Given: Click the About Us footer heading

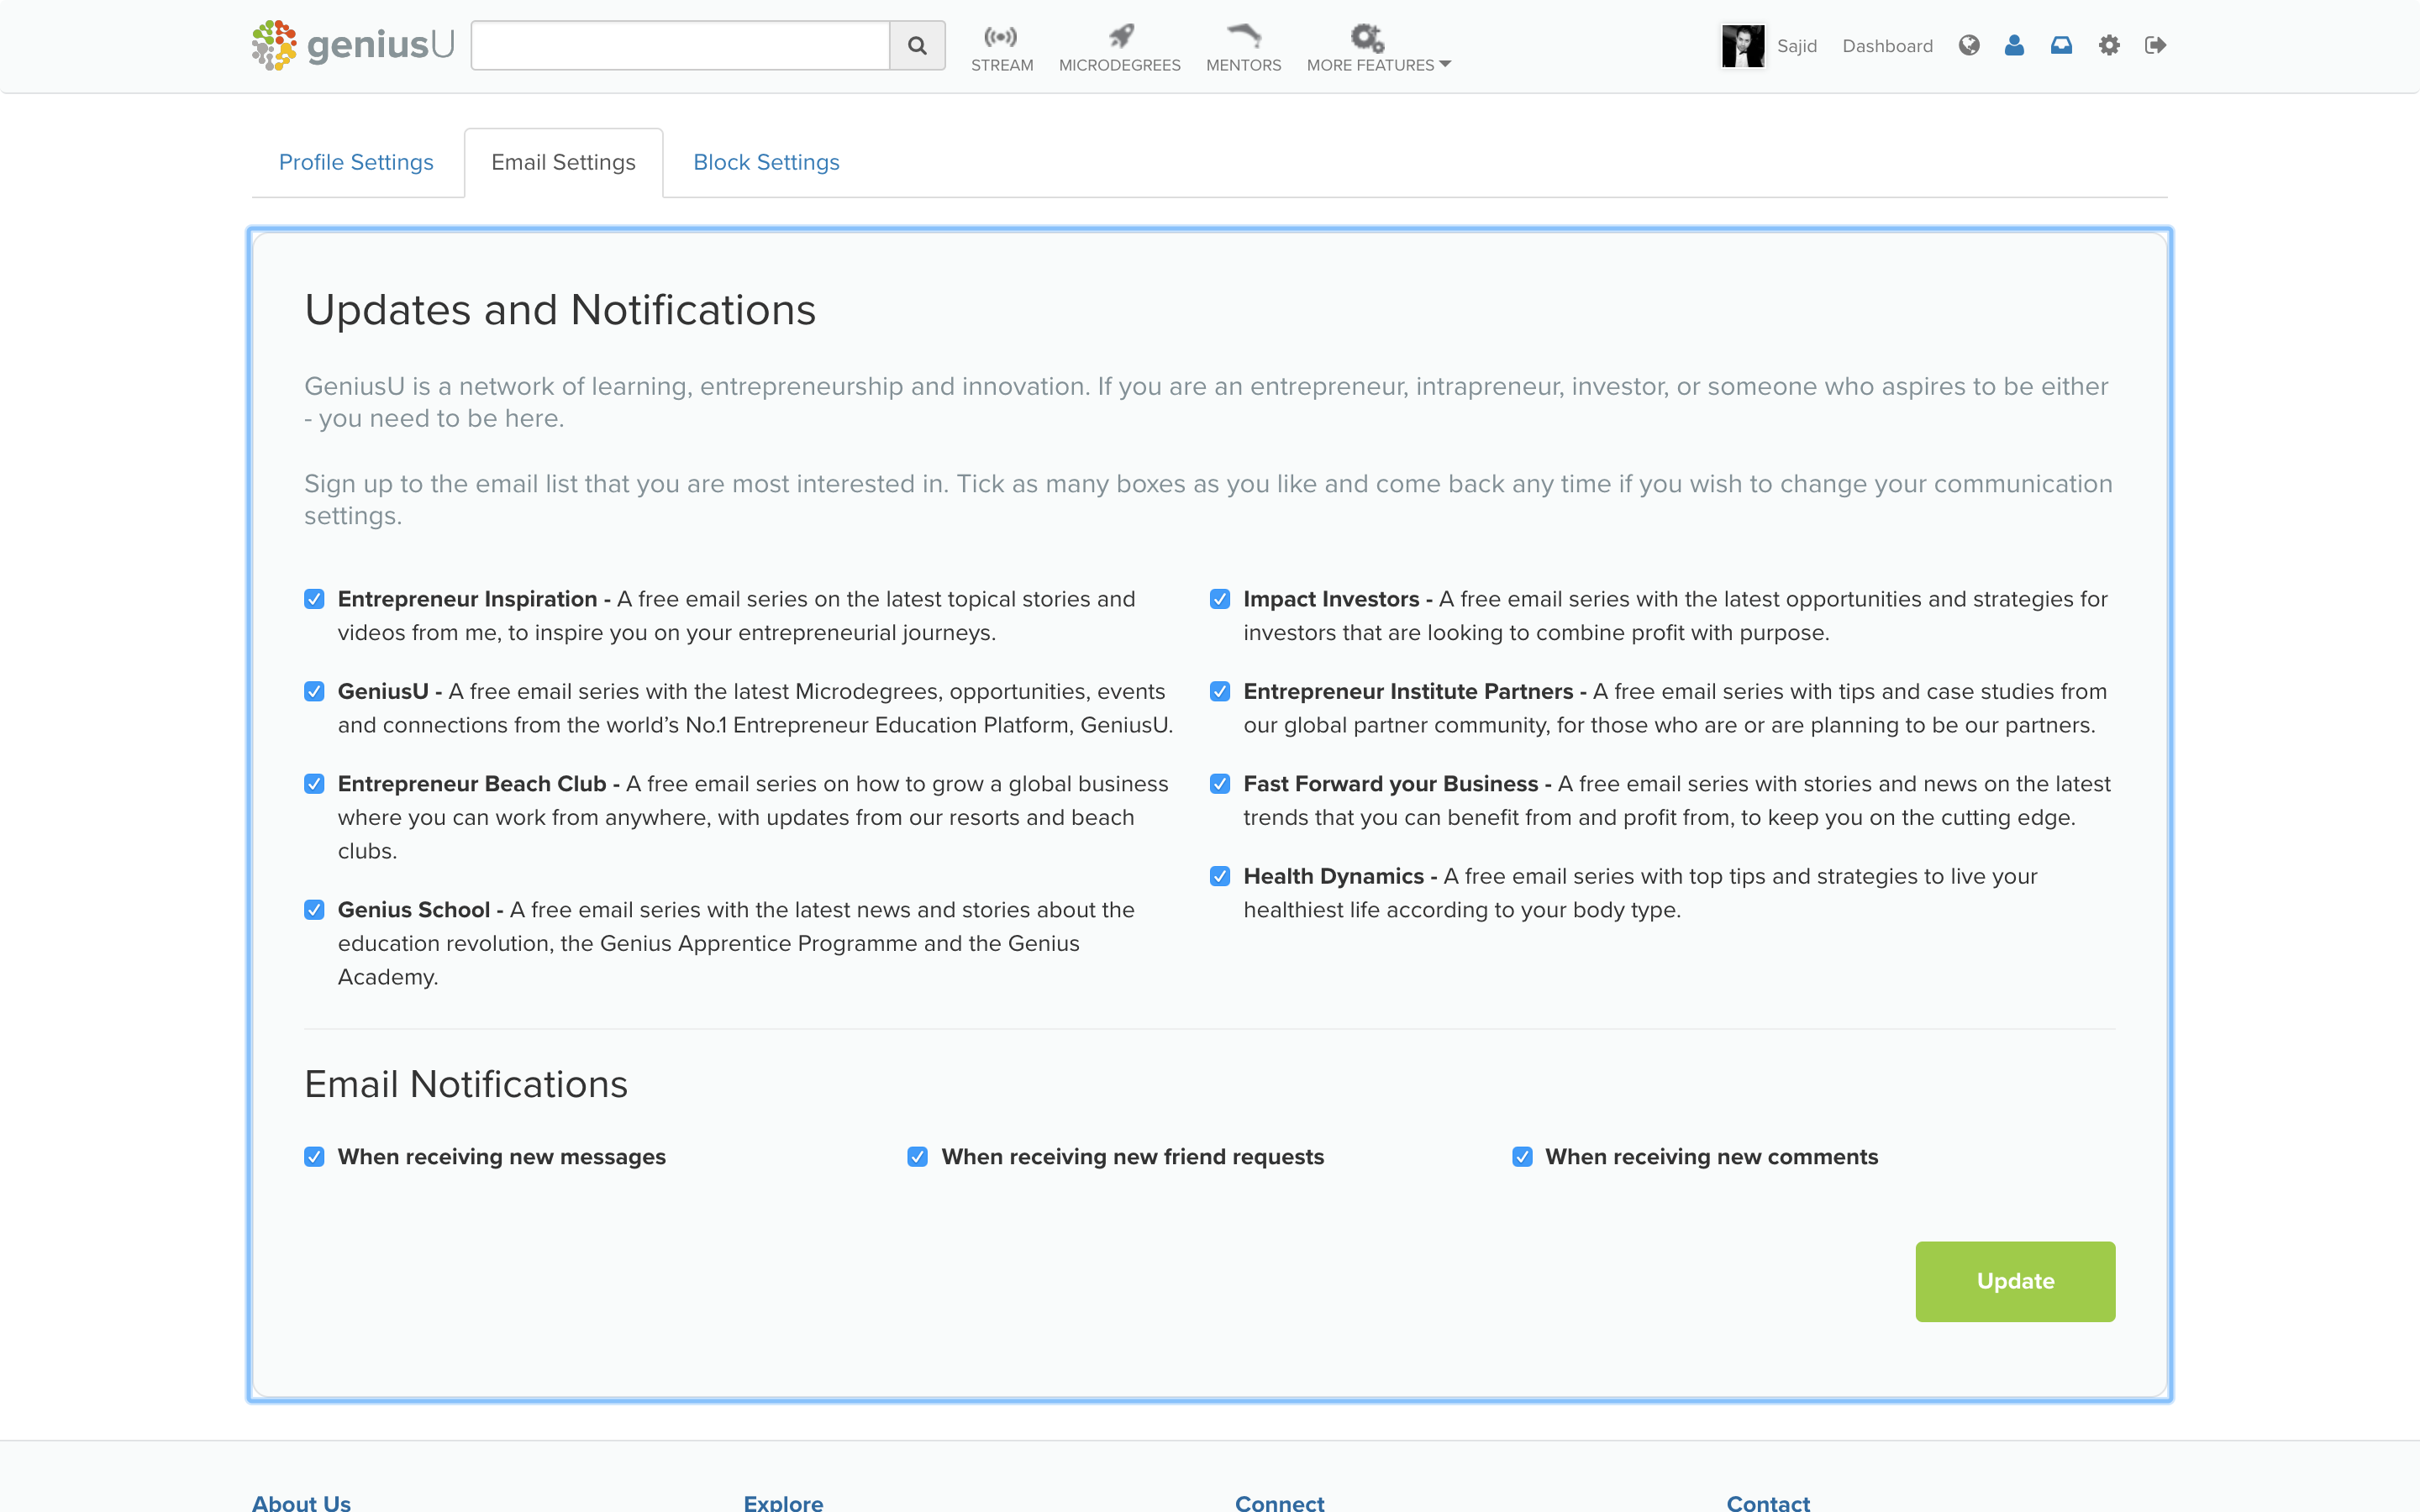Looking at the screenshot, I should (x=301, y=1502).
